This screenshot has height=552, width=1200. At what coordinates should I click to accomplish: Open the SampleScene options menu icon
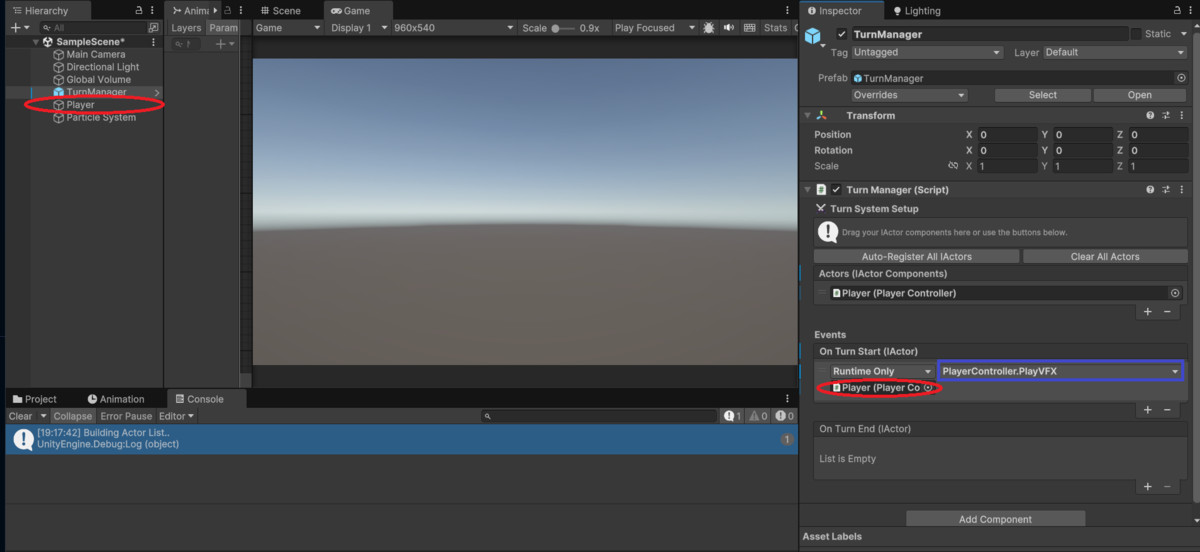(x=153, y=42)
